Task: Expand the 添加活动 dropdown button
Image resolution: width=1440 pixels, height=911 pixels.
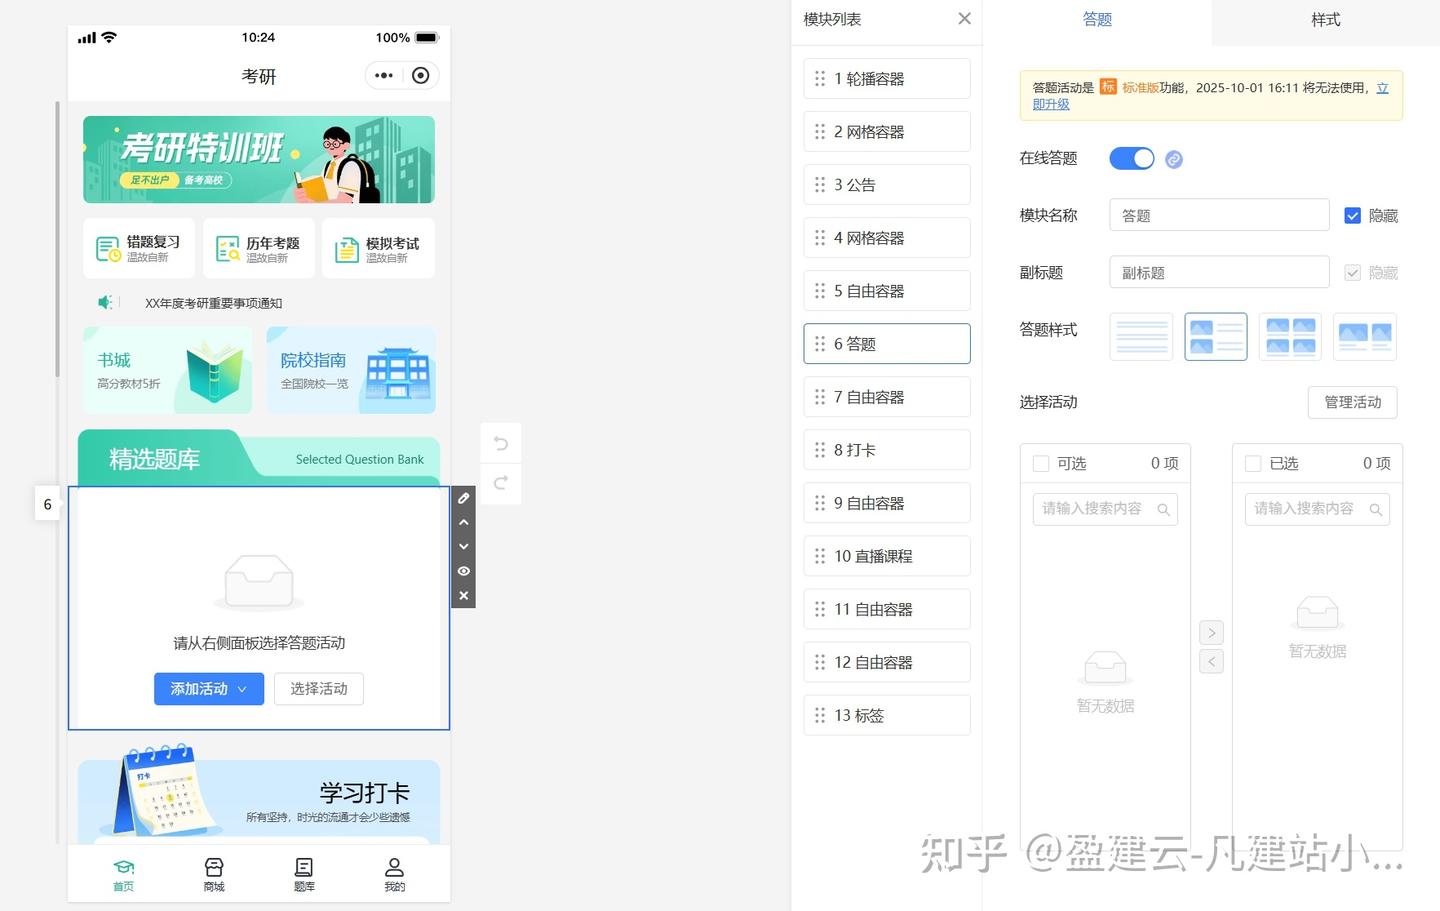Action: click(209, 689)
